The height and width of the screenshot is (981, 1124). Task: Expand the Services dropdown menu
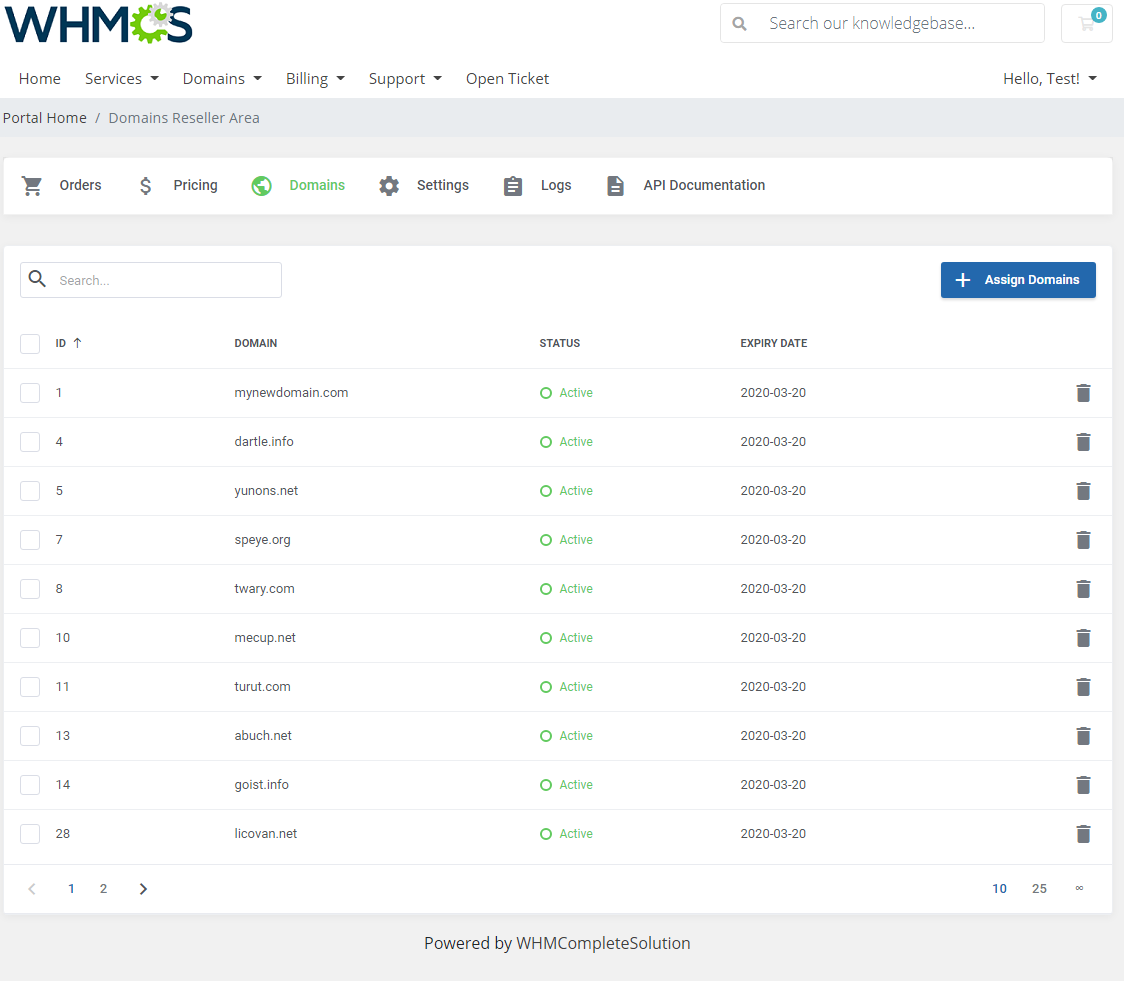(x=122, y=79)
